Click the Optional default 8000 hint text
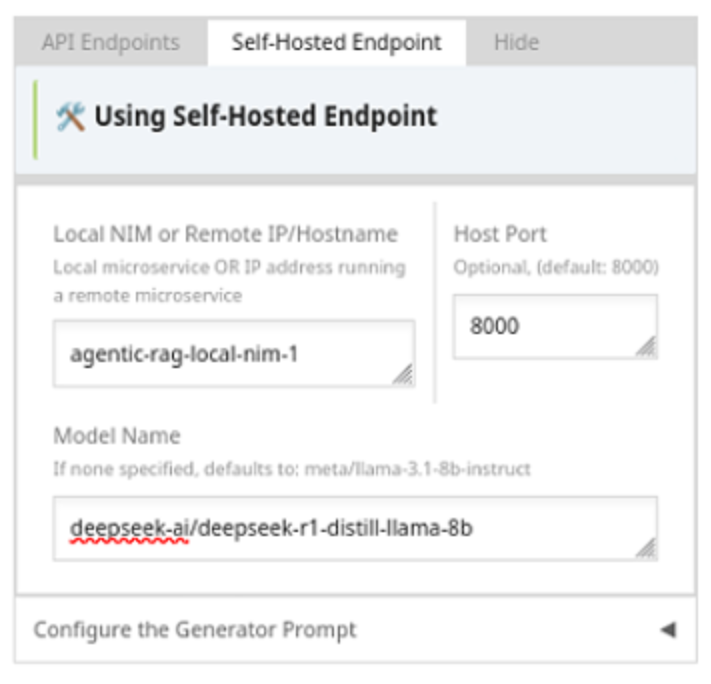This screenshot has height=684, width=711. tap(556, 267)
